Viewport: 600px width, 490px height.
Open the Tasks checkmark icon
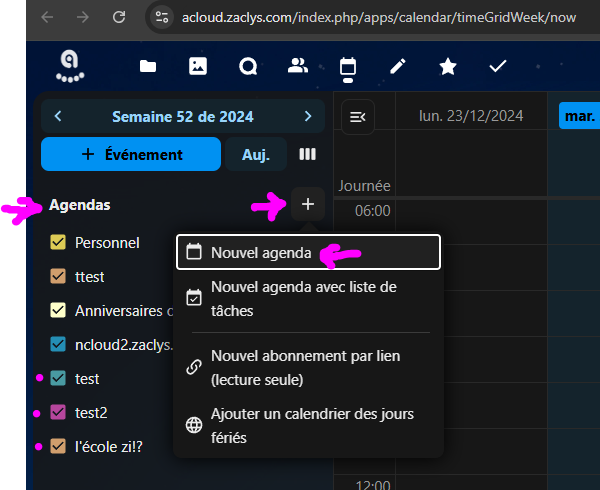(498, 66)
